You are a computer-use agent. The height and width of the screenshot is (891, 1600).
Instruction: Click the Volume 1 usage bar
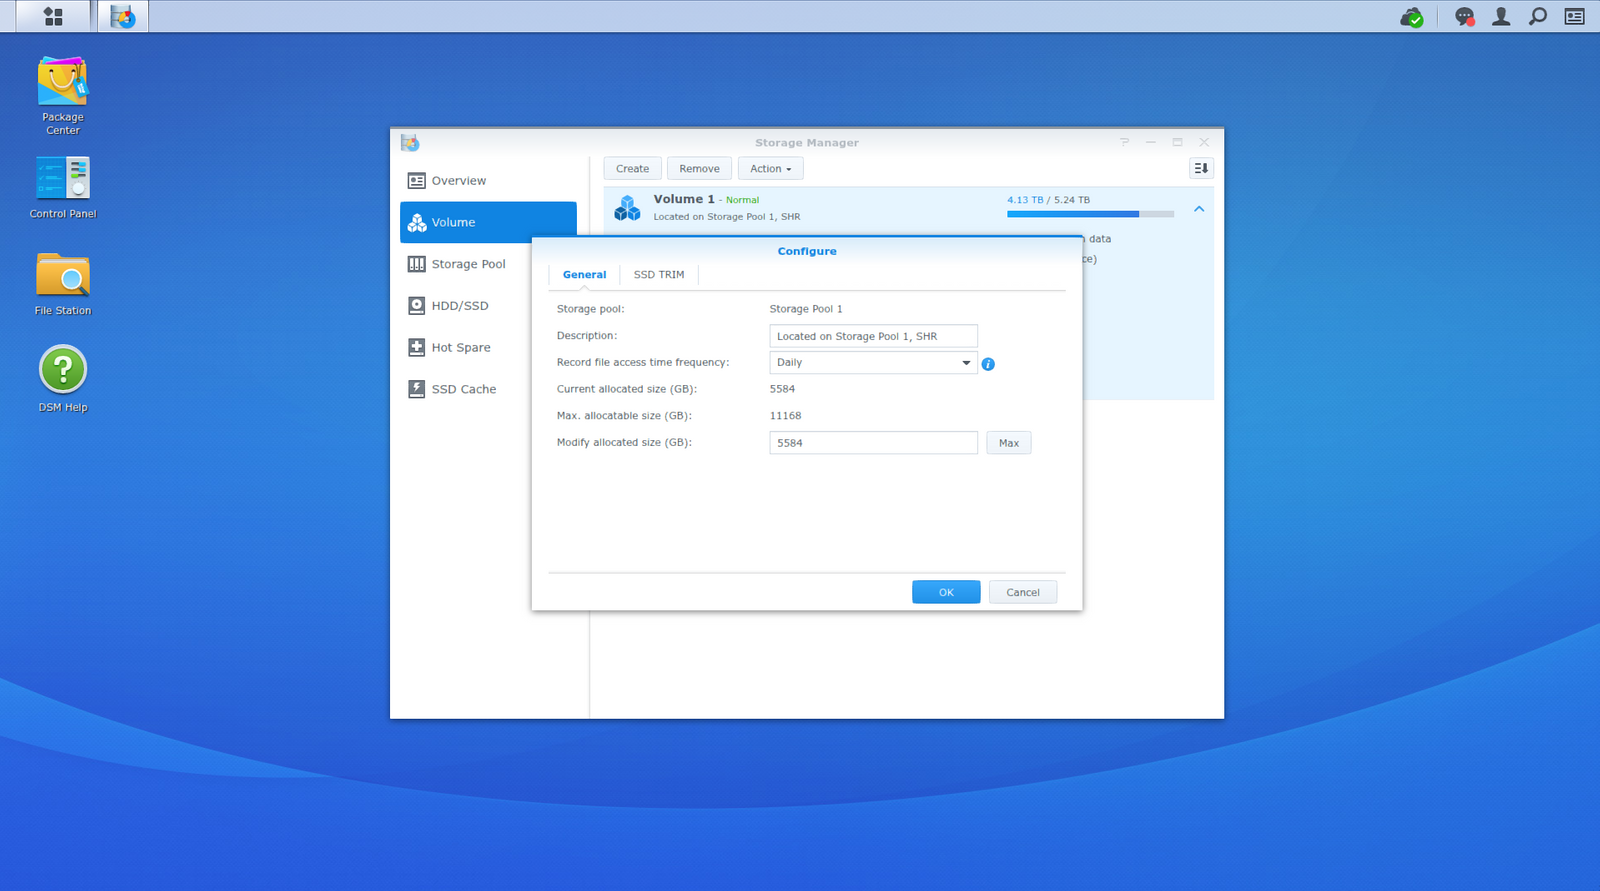(x=1090, y=214)
